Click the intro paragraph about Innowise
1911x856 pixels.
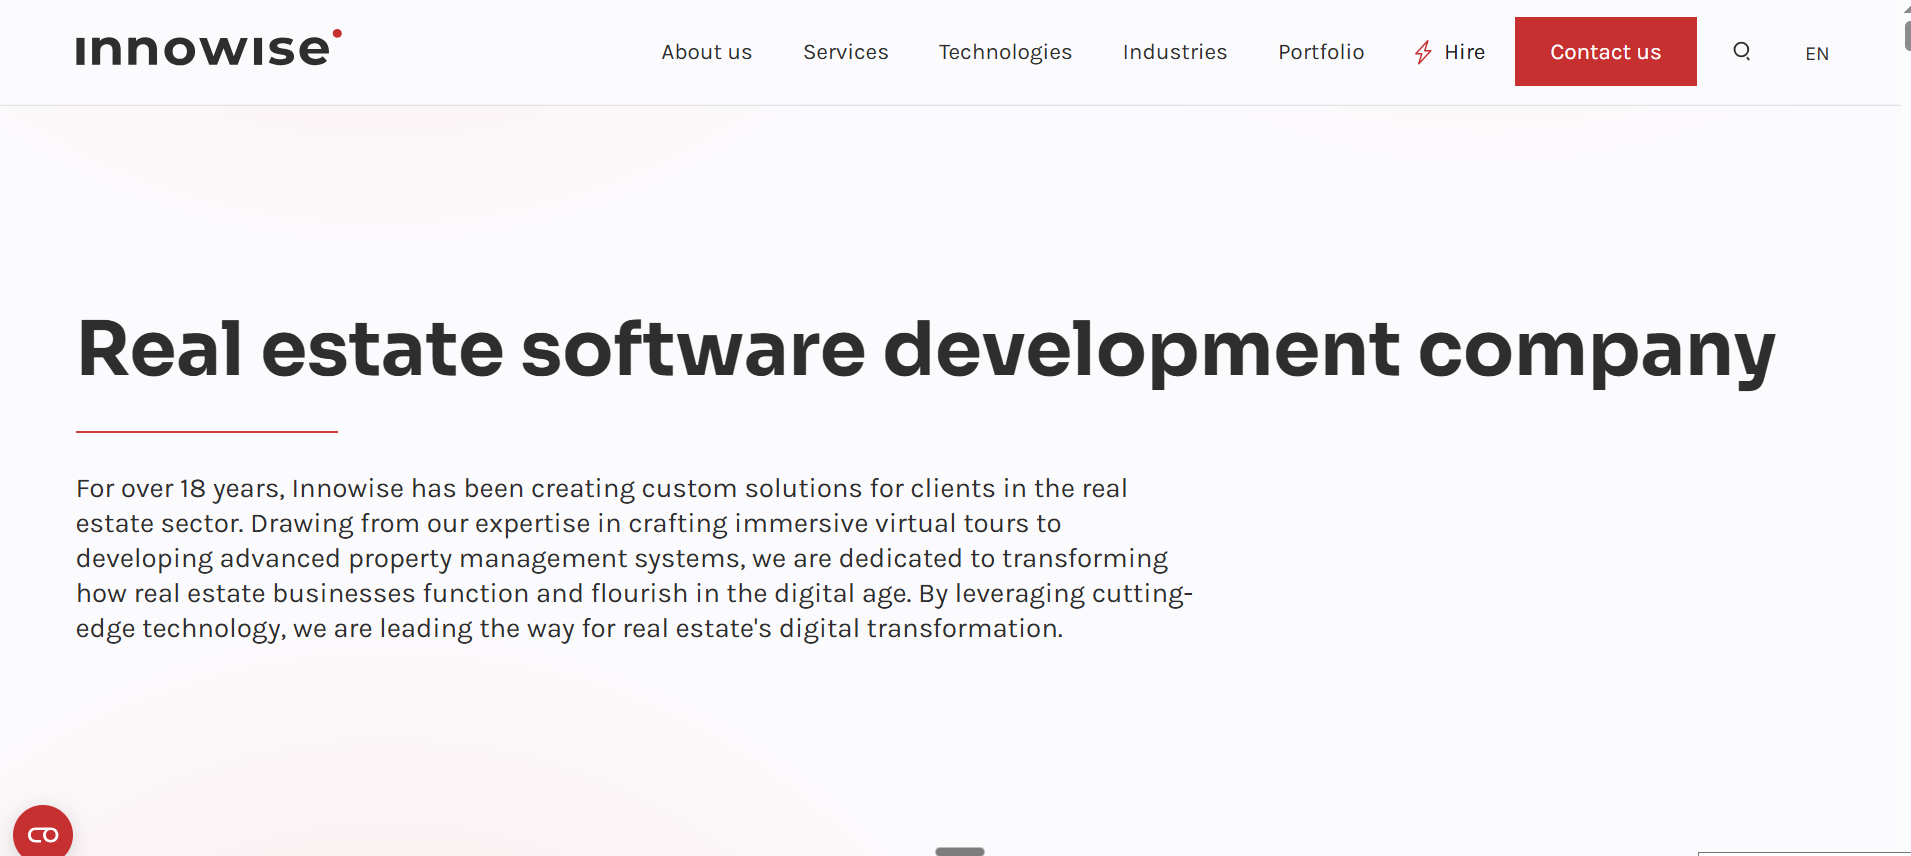(634, 558)
